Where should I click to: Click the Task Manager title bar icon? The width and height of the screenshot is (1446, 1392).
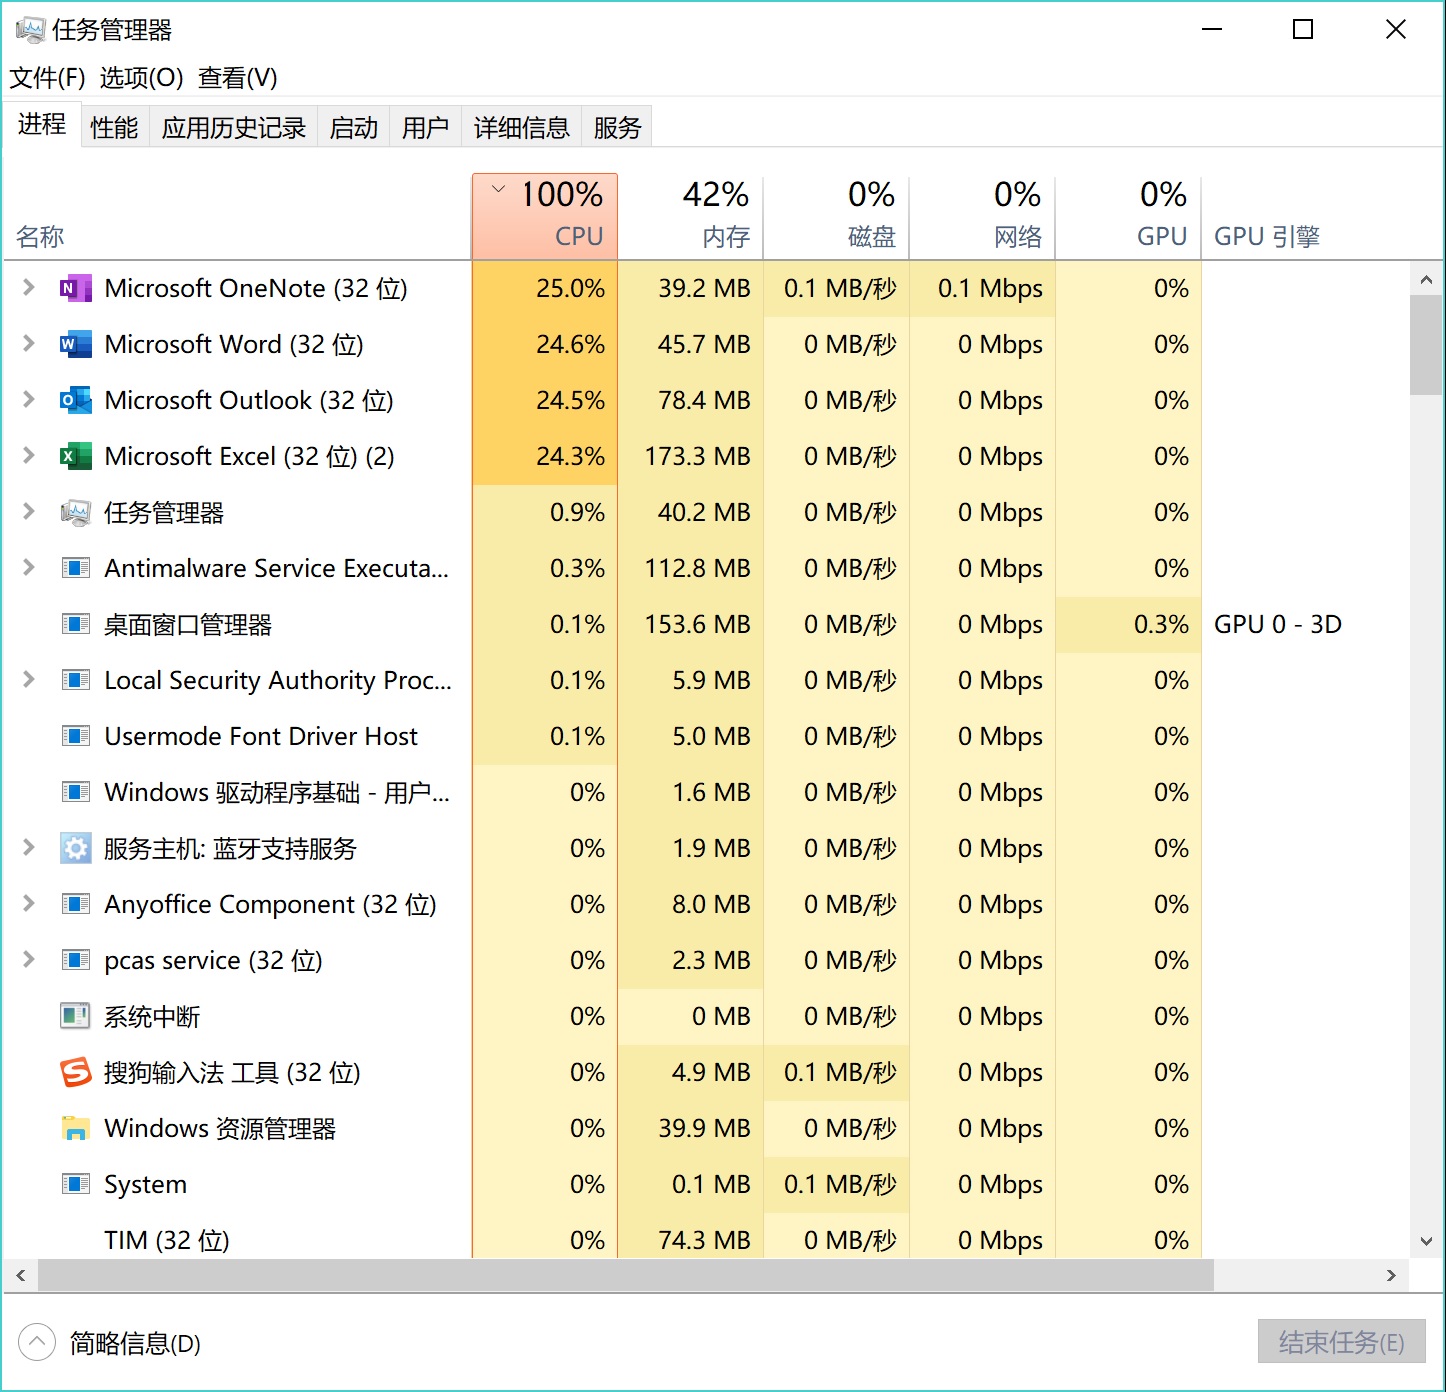coord(32,29)
